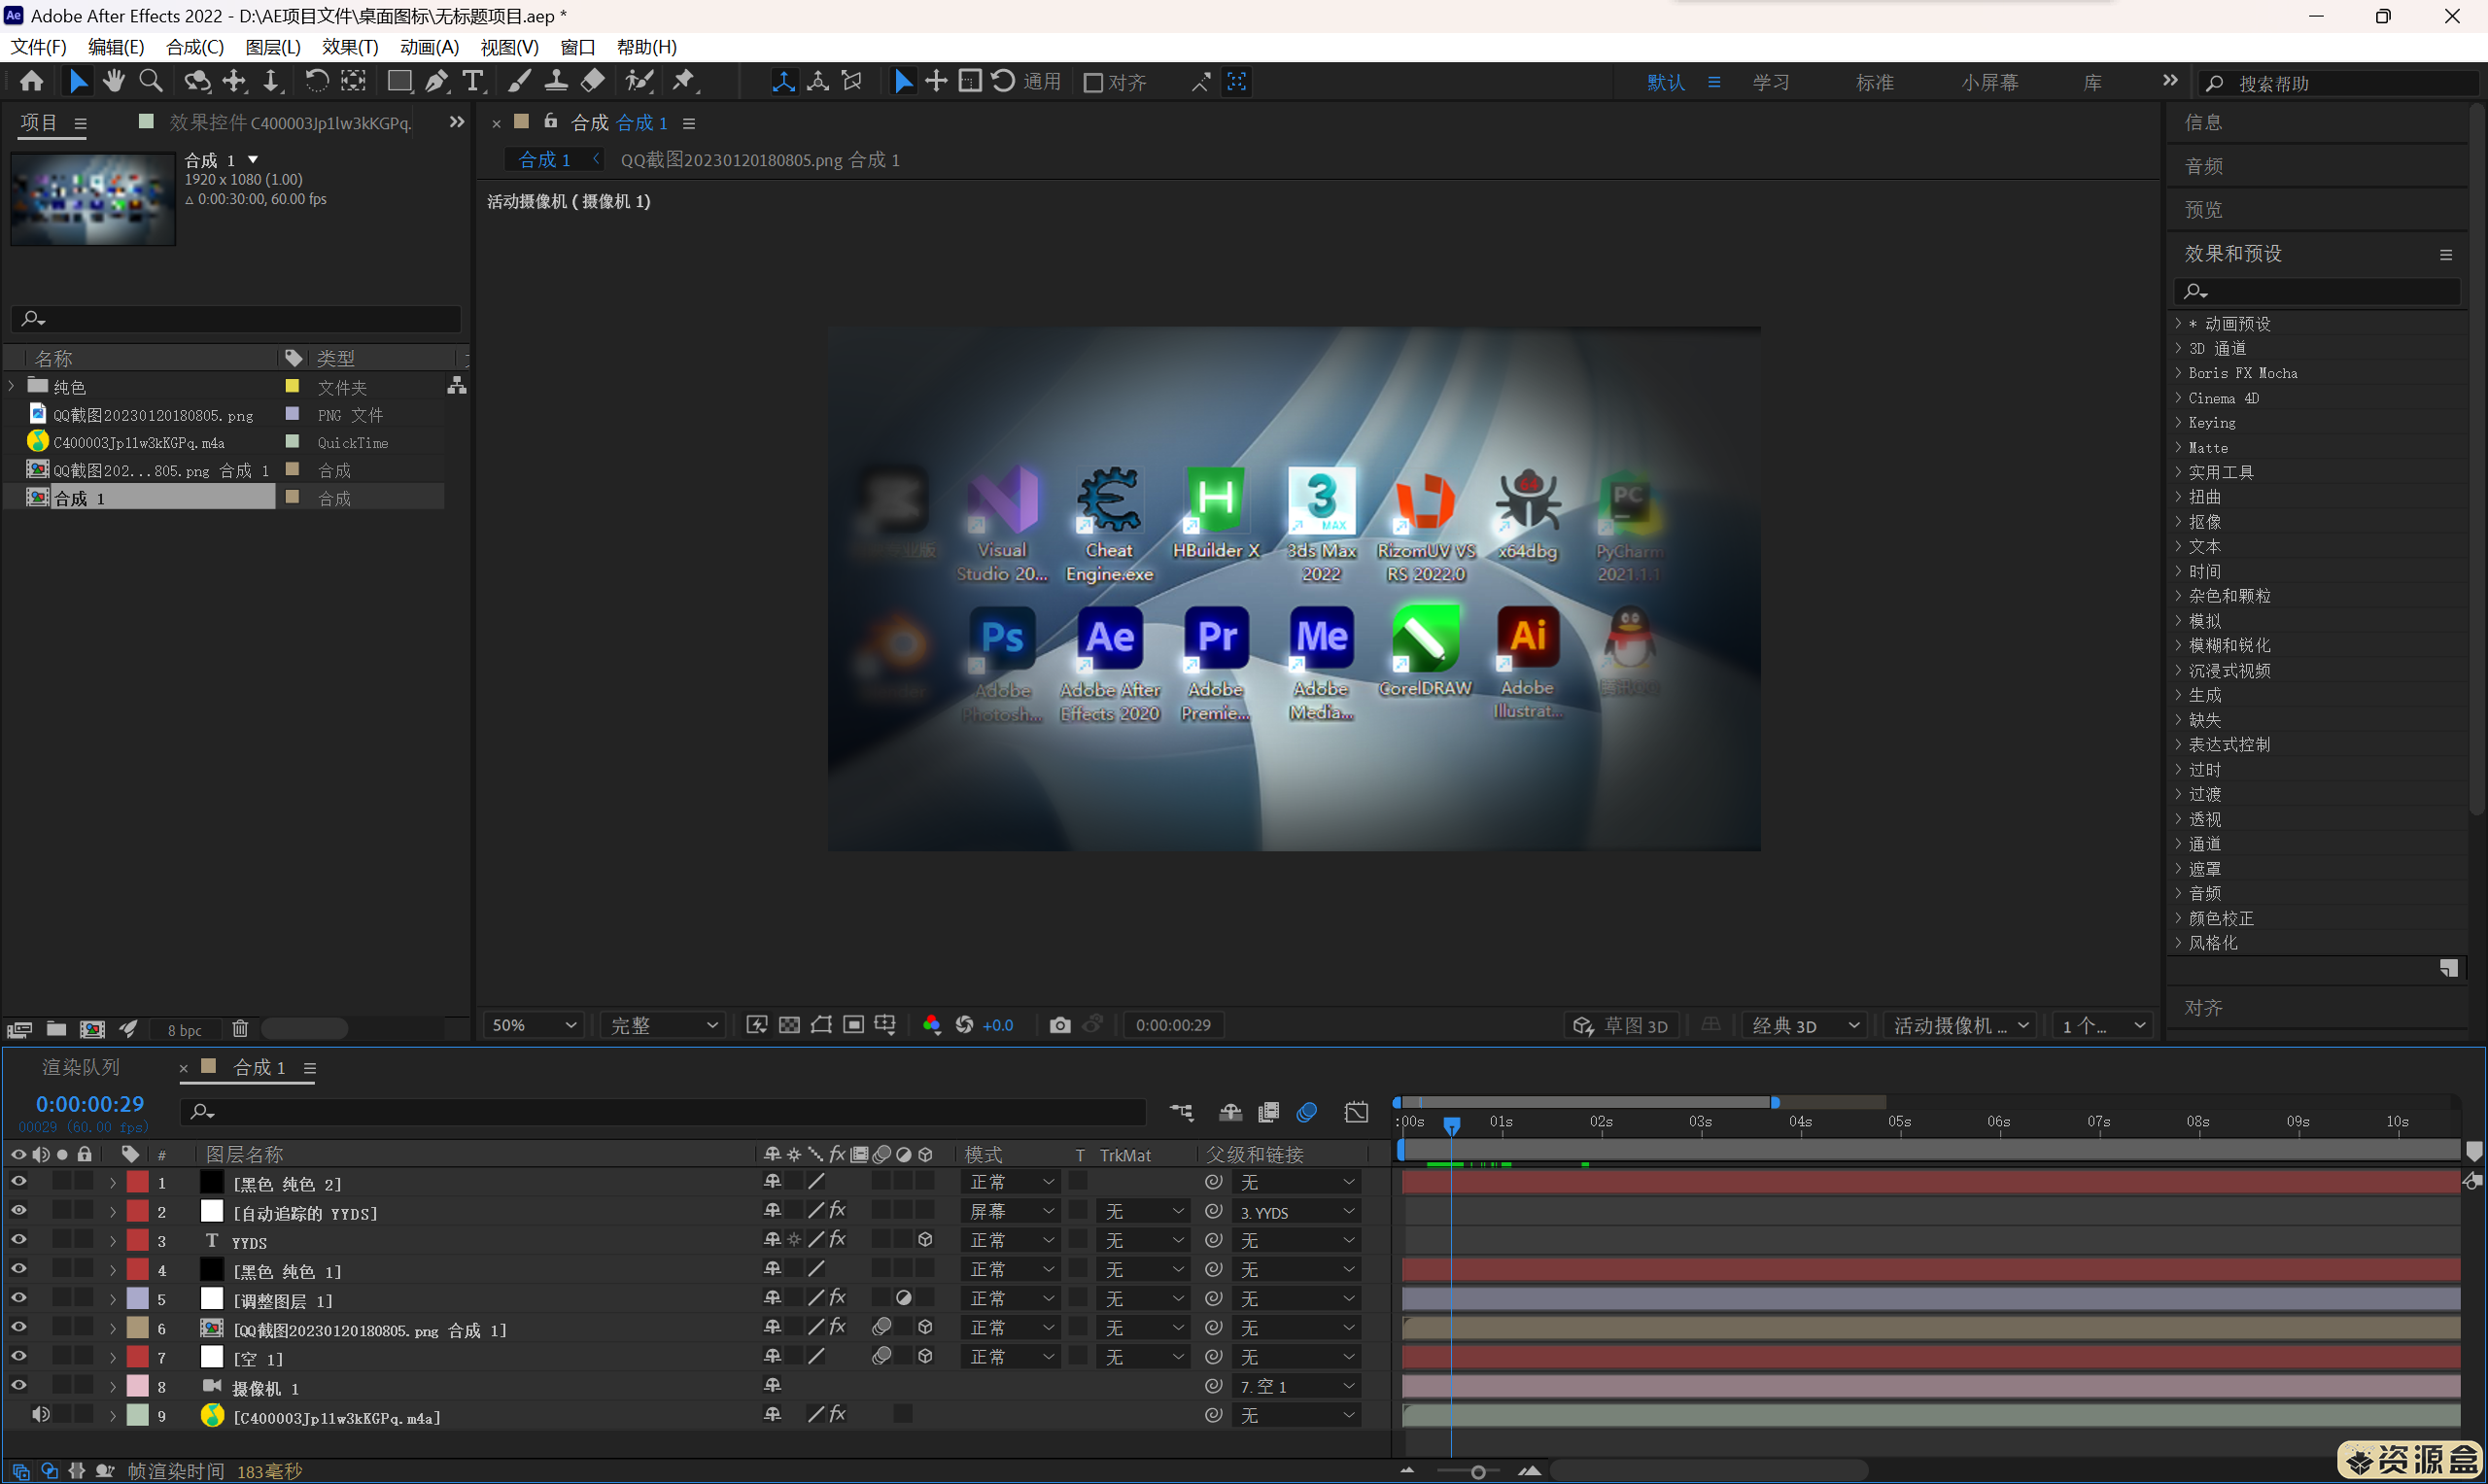Click the show channel RGB icon
This screenshot has width=2488, height=1484.
[x=931, y=1025]
